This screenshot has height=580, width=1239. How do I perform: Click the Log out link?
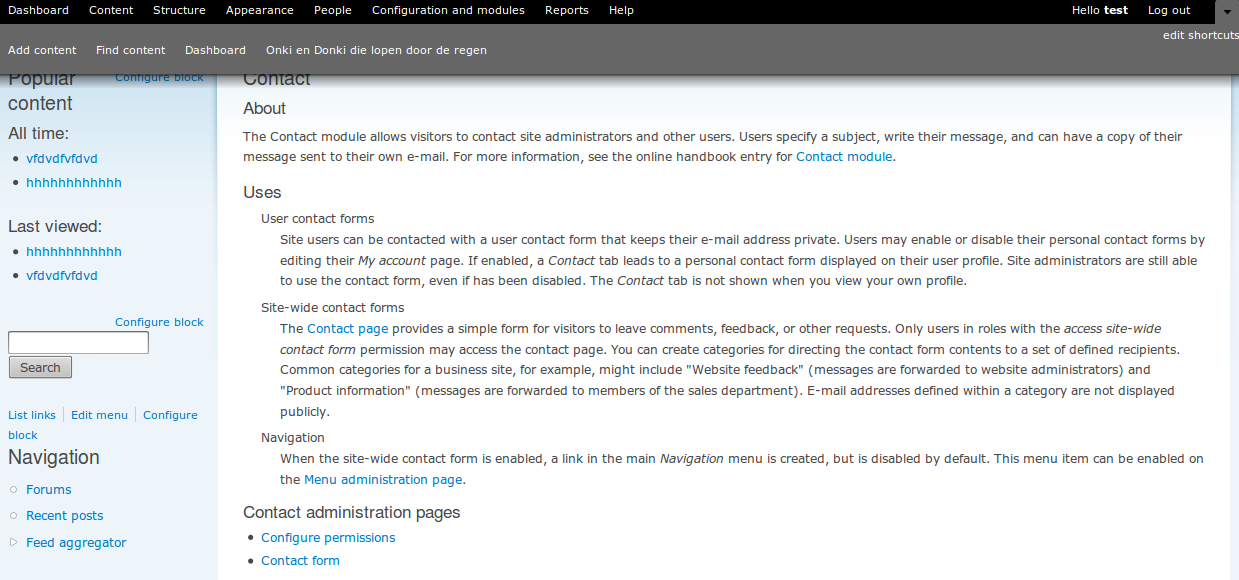[x=1169, y=10]
